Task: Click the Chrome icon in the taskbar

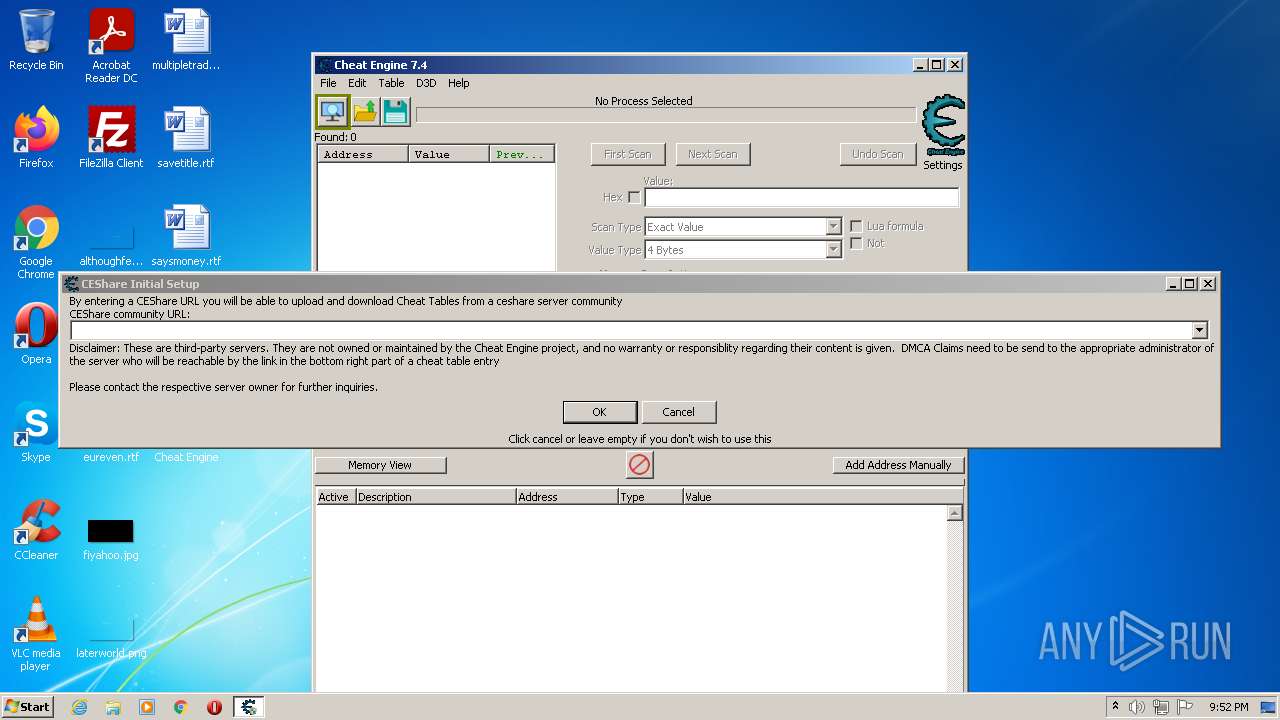Action: tap(181, 707)
